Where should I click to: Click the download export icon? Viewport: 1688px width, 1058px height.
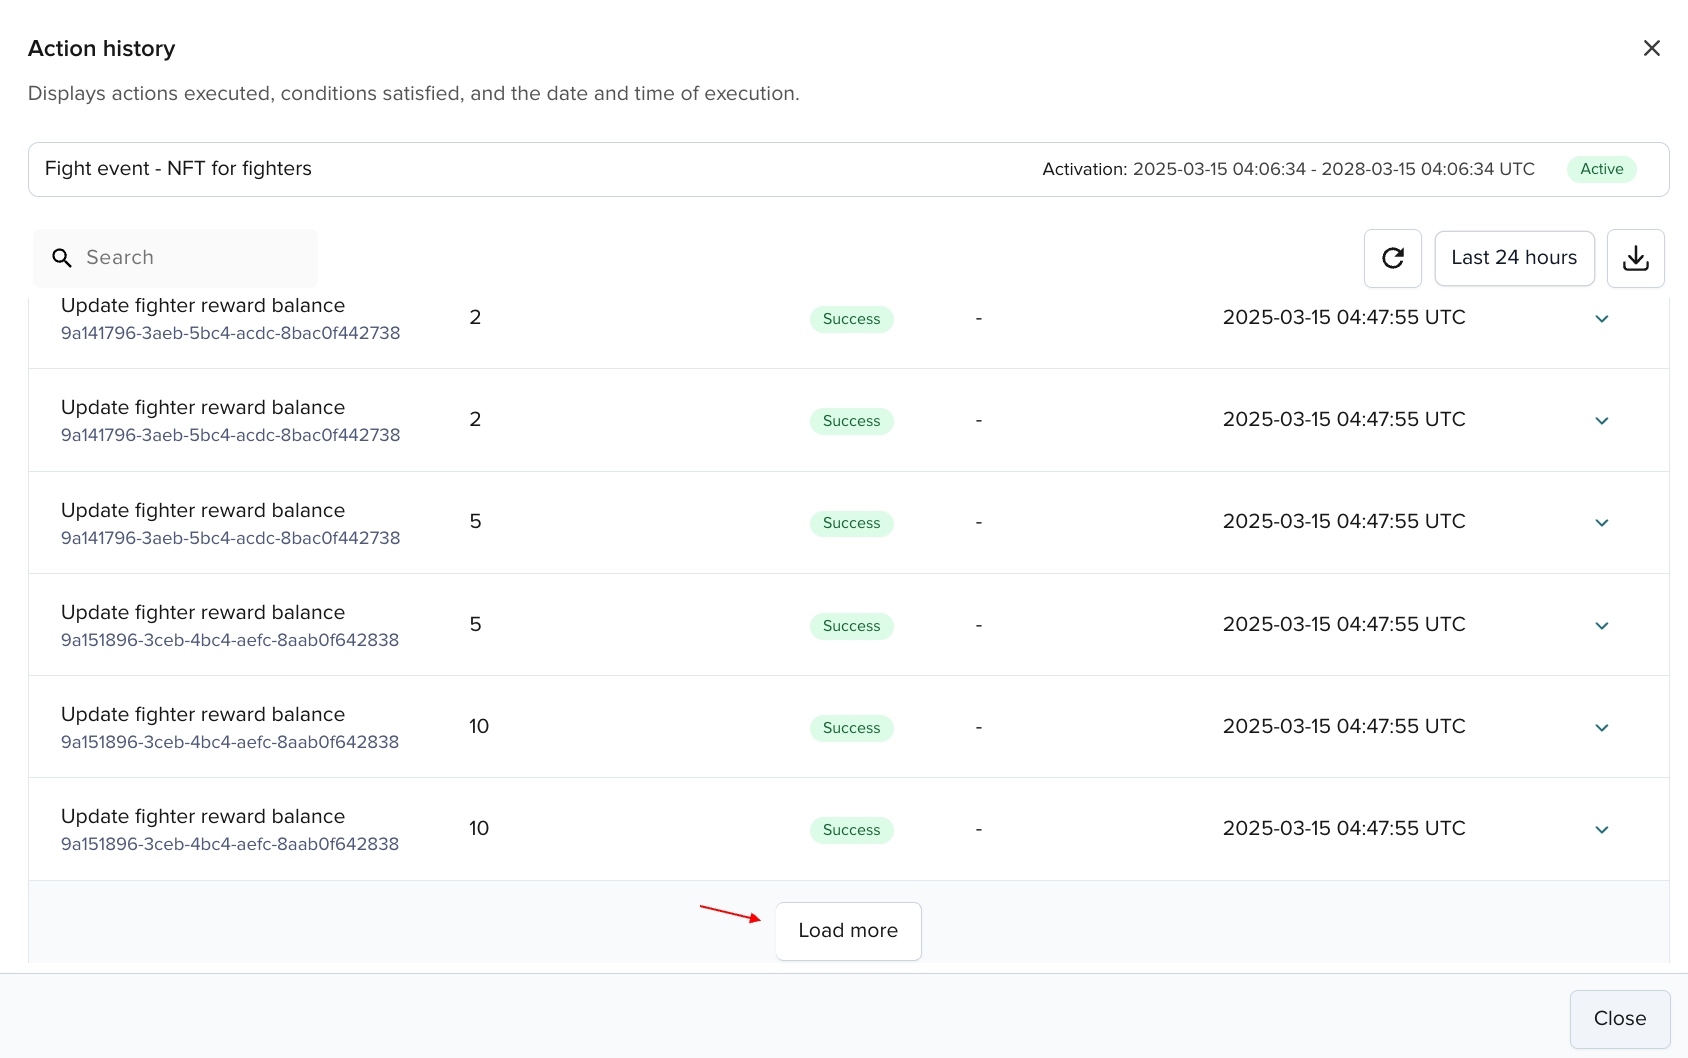tap(1635, 258)
